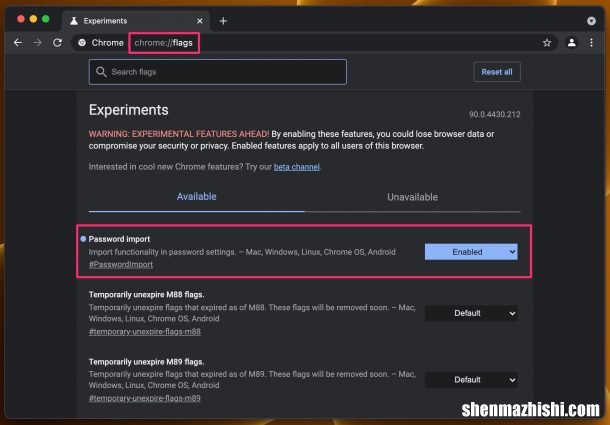The height and width of the screenshot is (425, 610).
Task: Open the beta channel link
Action: [x=297, y=167]
